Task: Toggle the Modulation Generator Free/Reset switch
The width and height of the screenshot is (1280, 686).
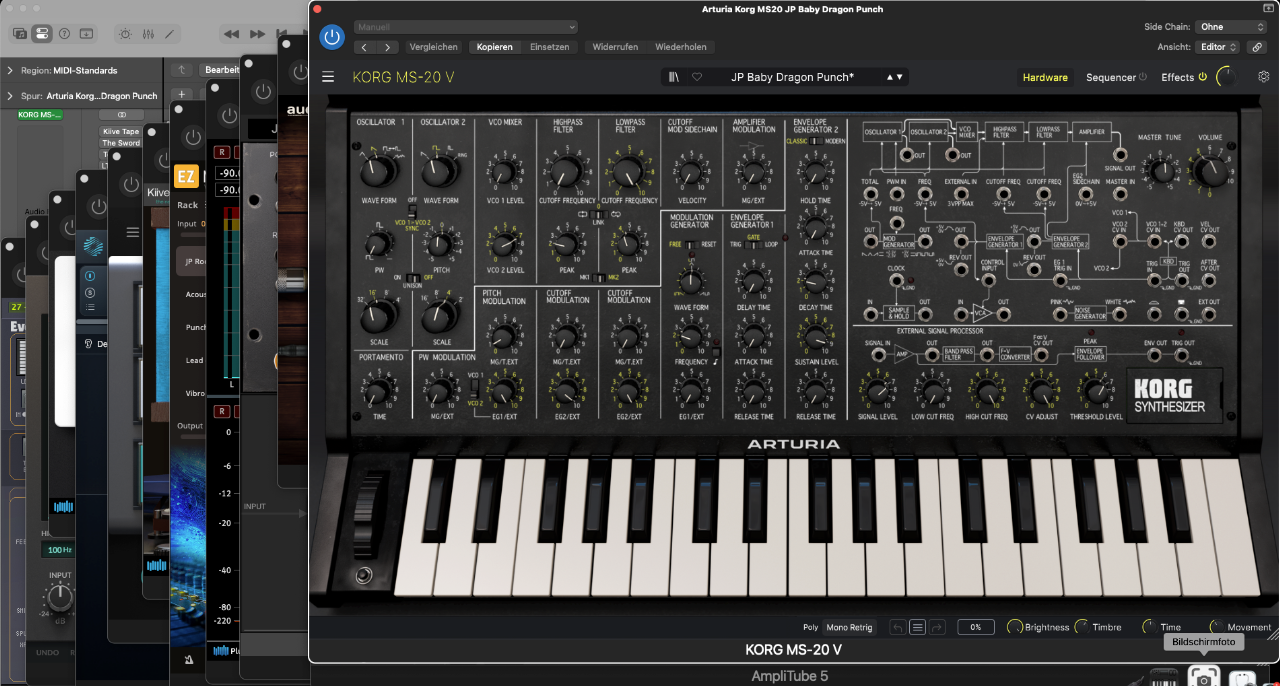Action: [690, 244]
